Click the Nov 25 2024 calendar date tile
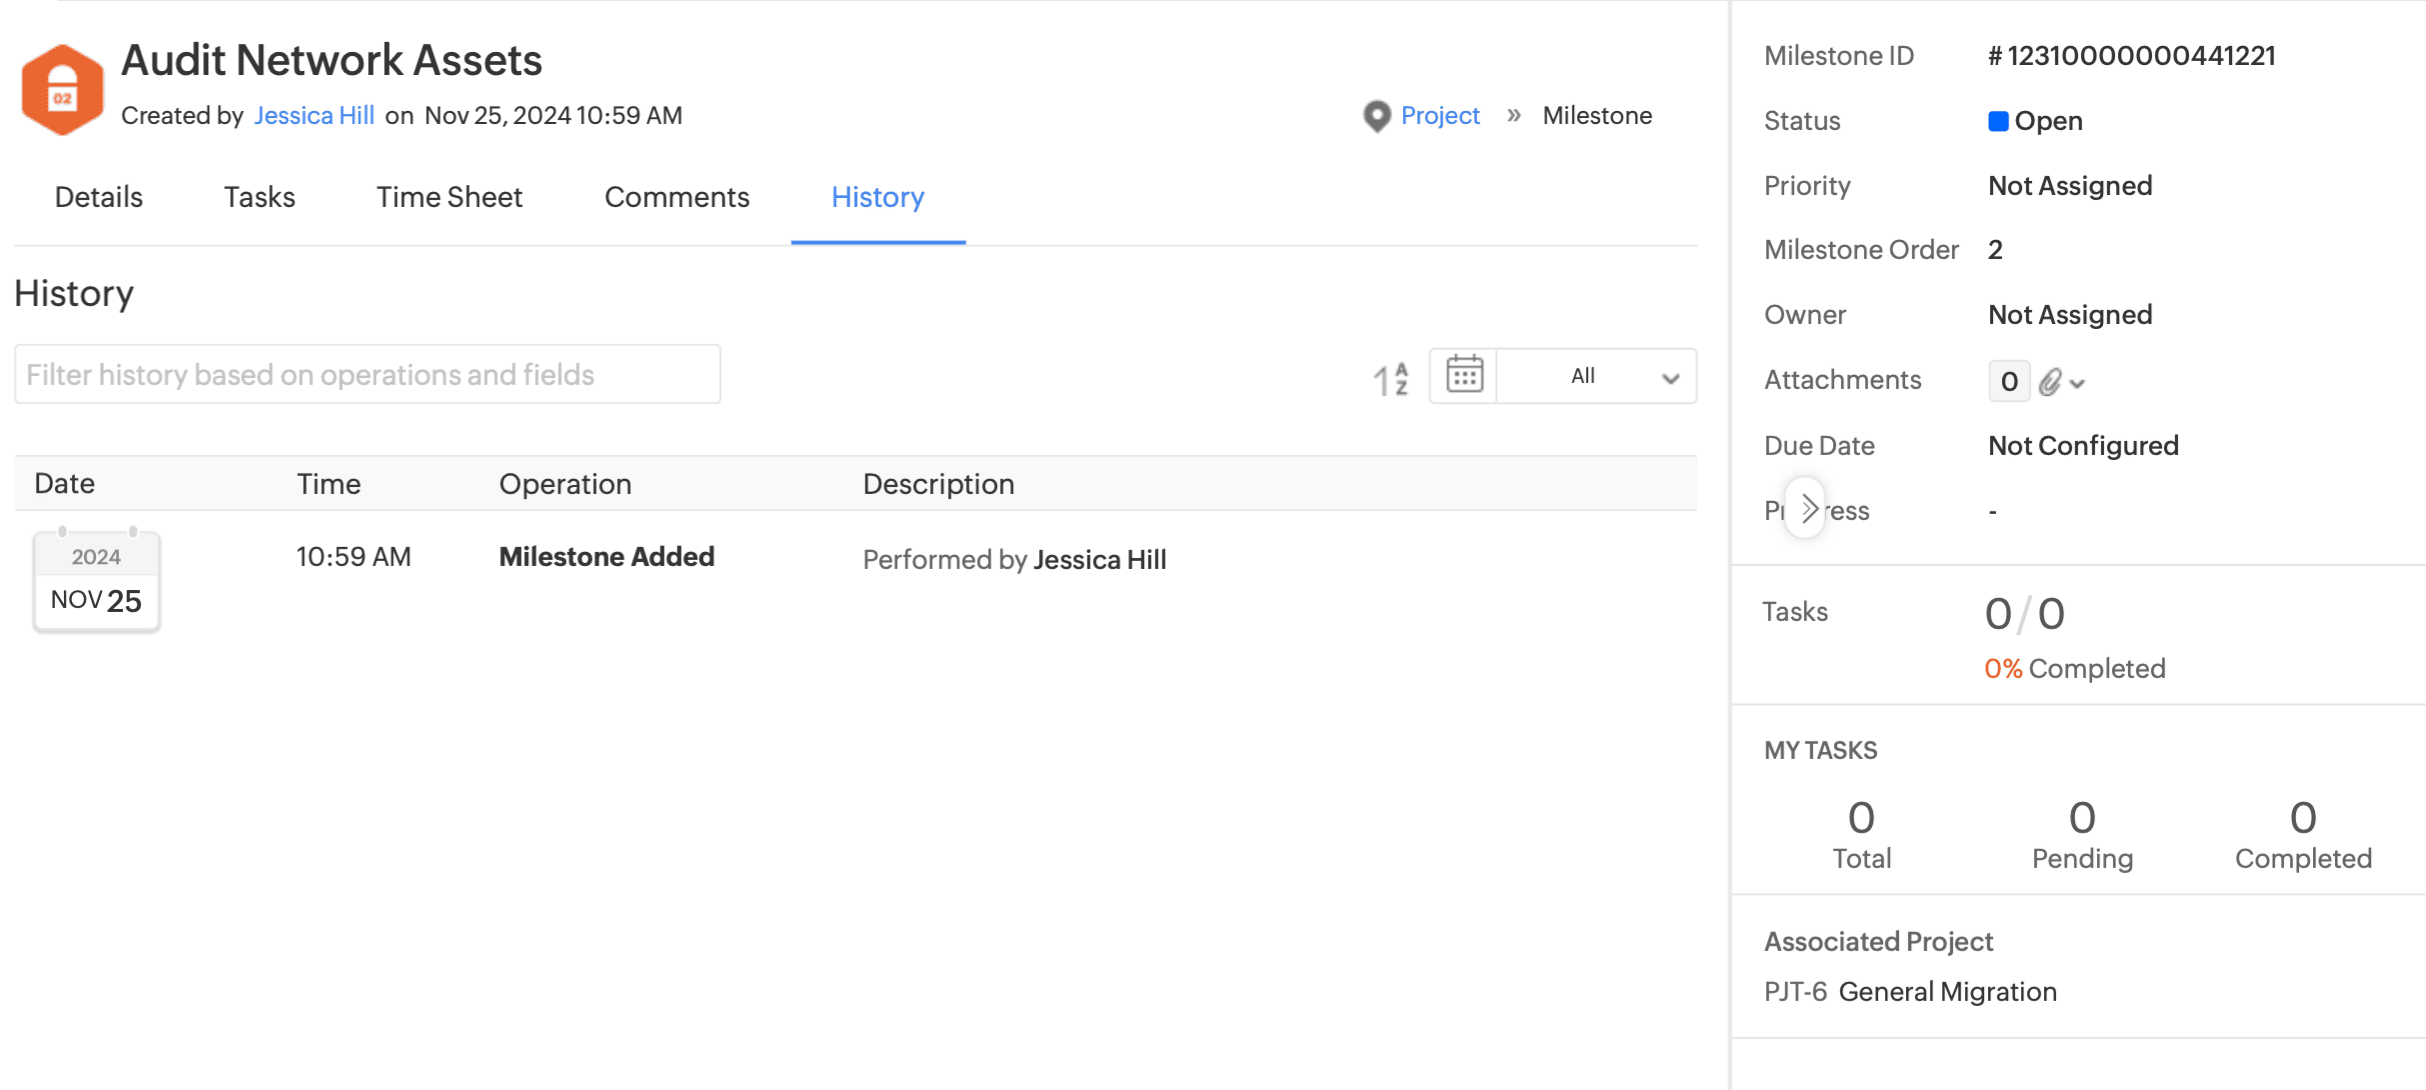The image size is (2426, 1090). coord(97,582)
